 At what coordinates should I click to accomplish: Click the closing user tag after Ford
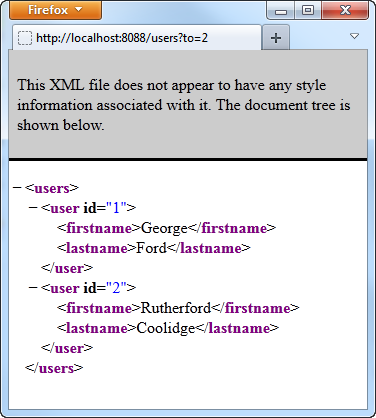pyautogui.click(x=67, y=268)
